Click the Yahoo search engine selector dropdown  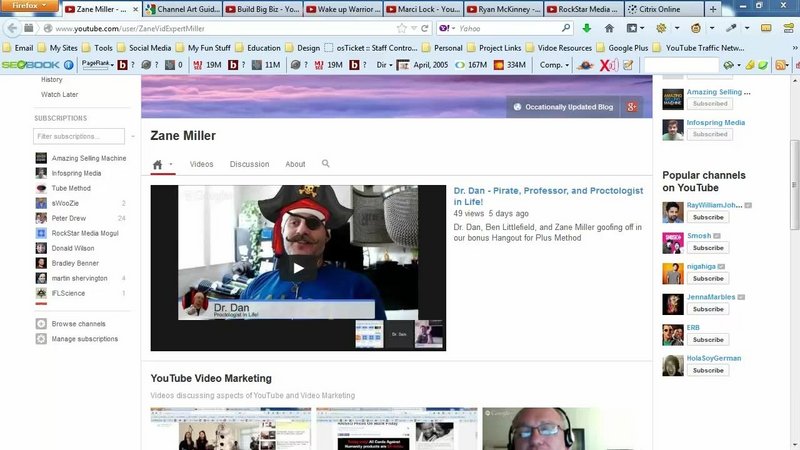pos(445,29)
